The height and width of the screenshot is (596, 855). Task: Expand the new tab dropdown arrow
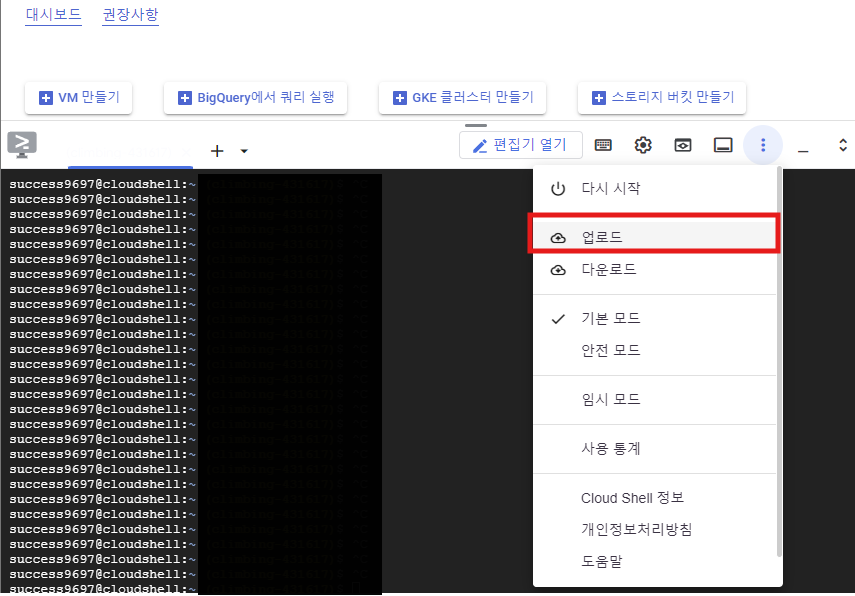pos(244,151)
